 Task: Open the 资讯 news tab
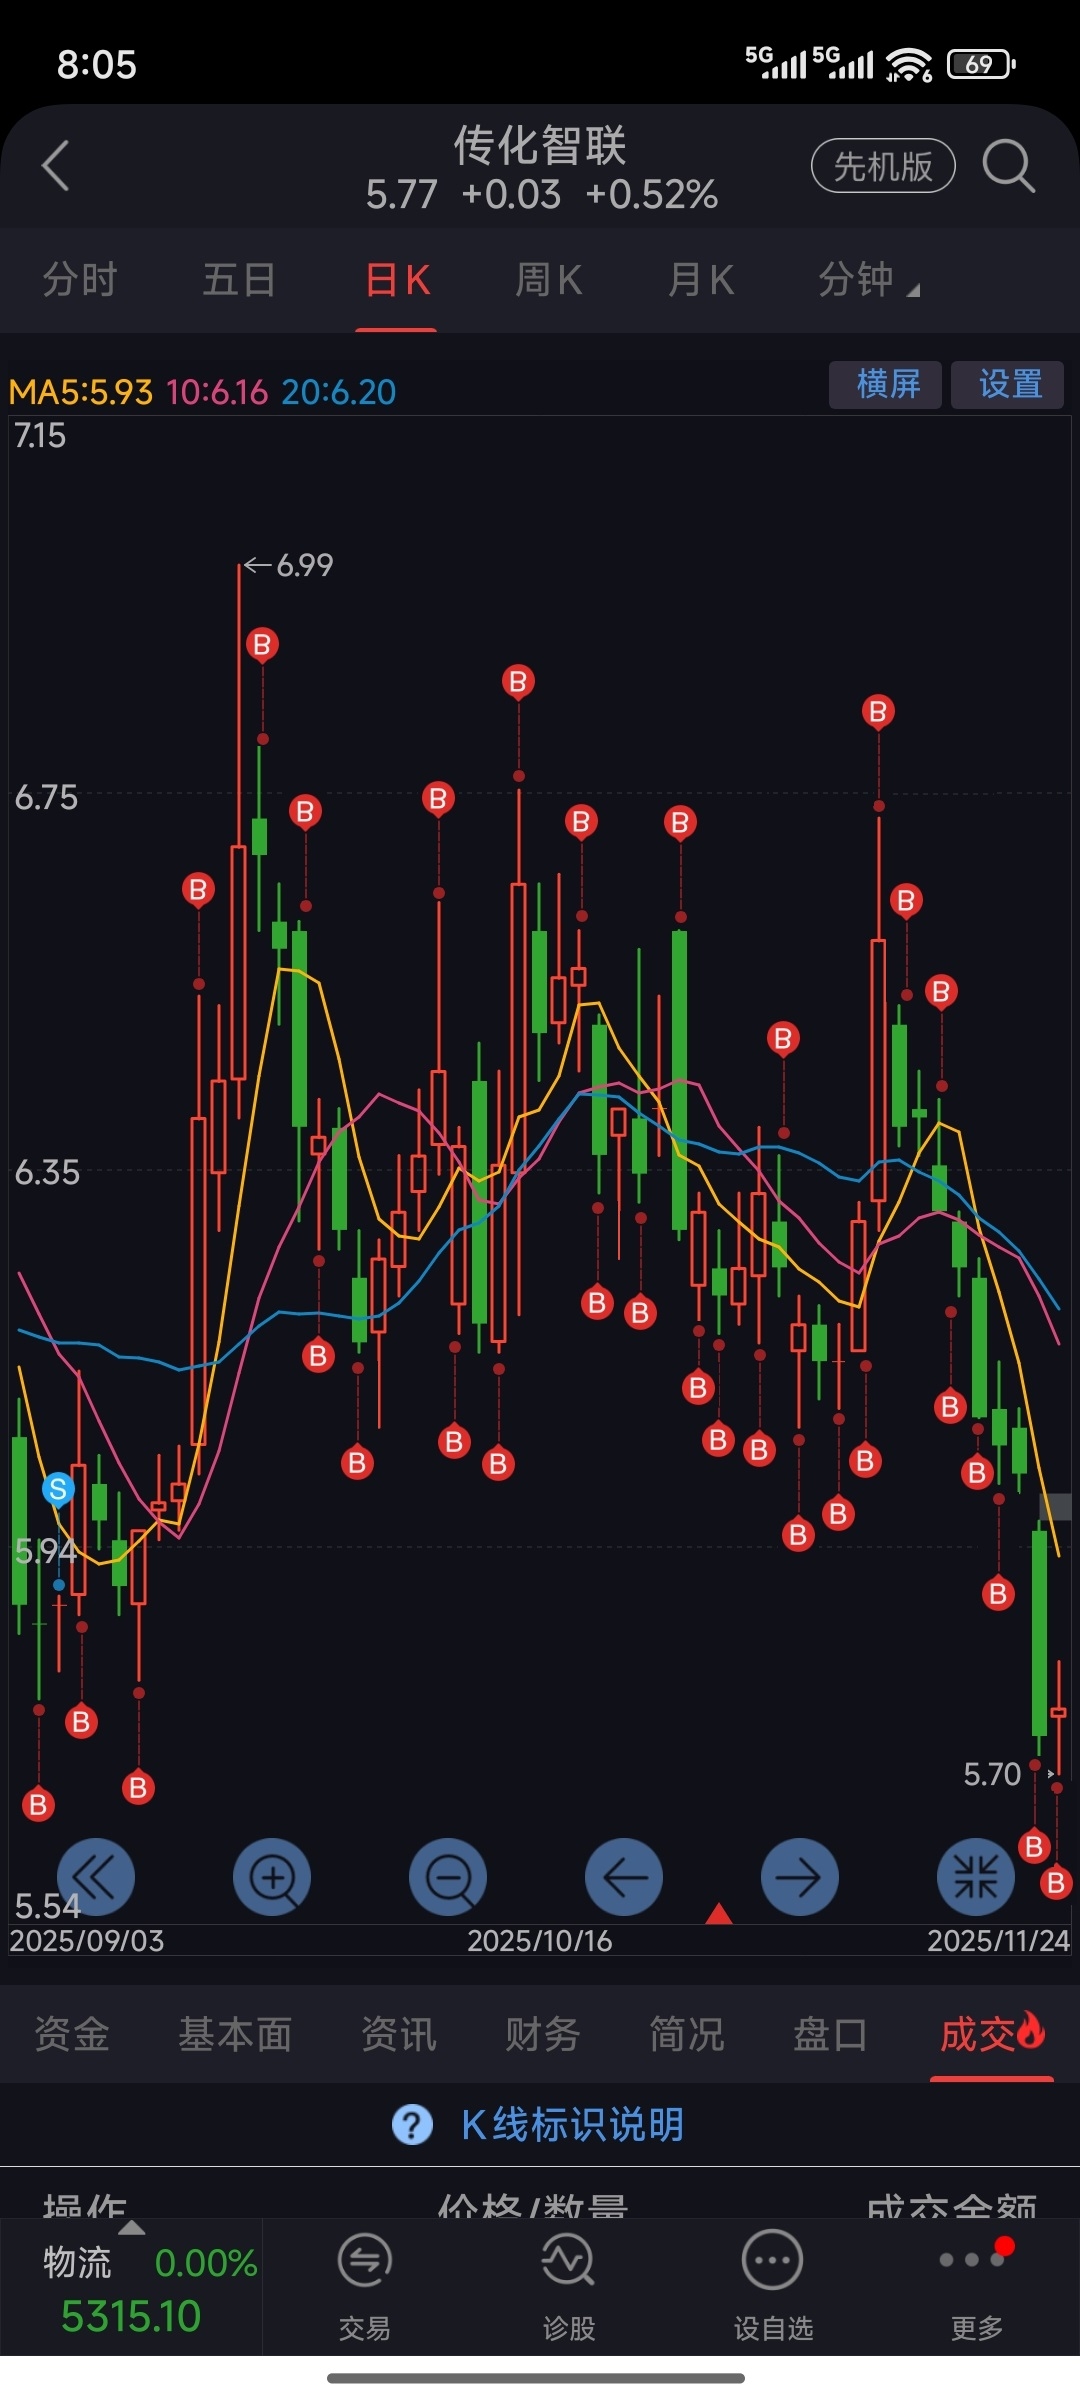coord(399,2035)
